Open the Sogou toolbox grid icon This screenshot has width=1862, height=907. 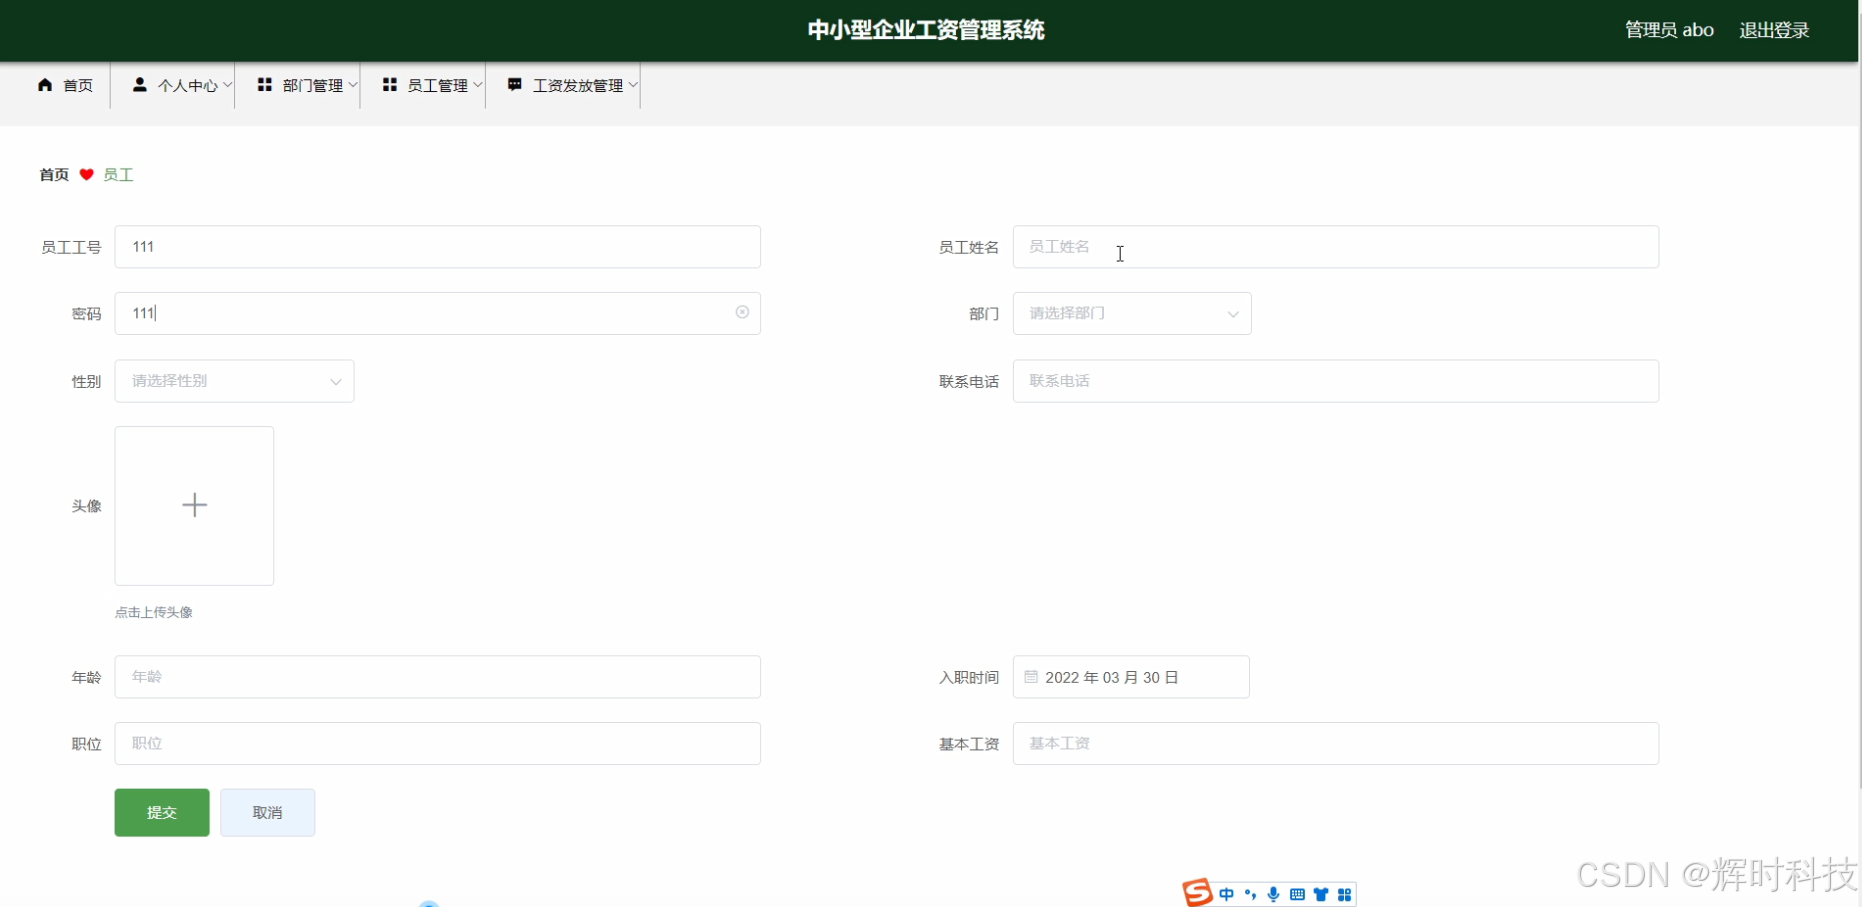click(1345, 893)
